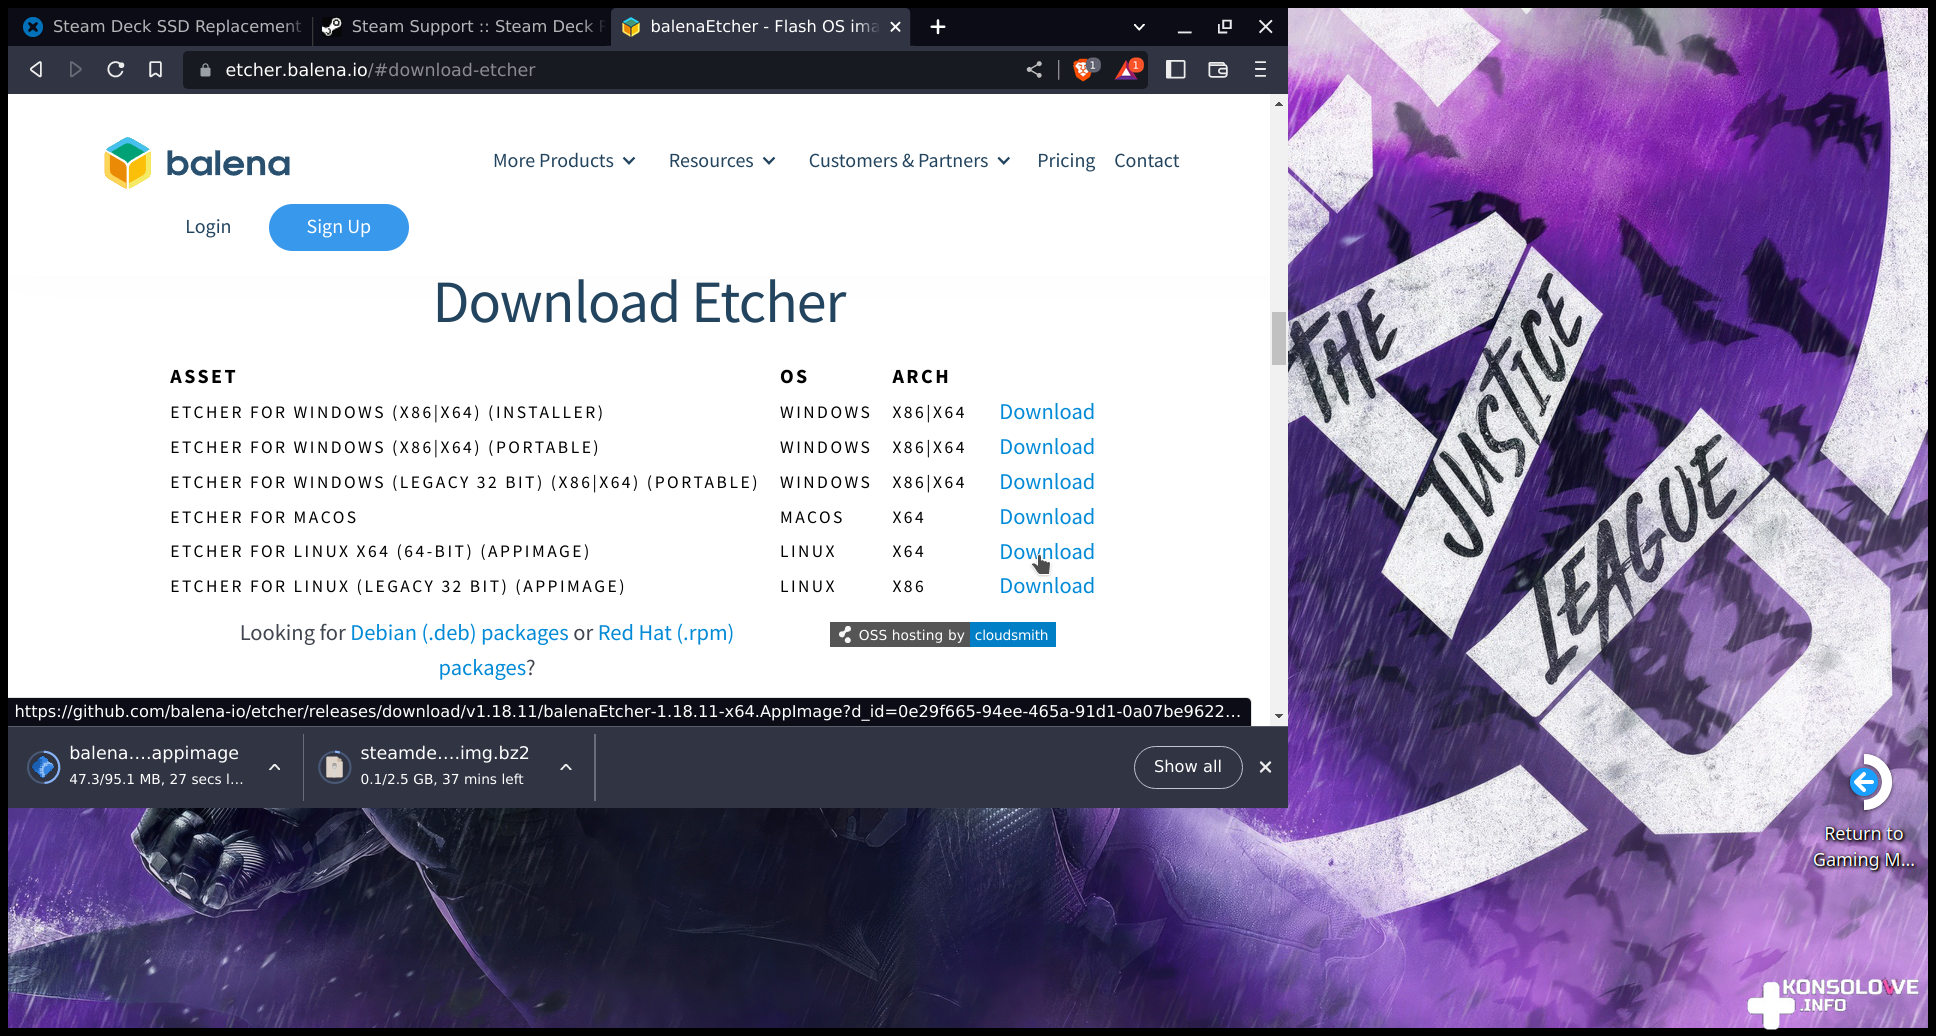This screenshot has height=1036, width=1936.
Task: Reload the page with refresh icon
Action: [x=116, y=69]
